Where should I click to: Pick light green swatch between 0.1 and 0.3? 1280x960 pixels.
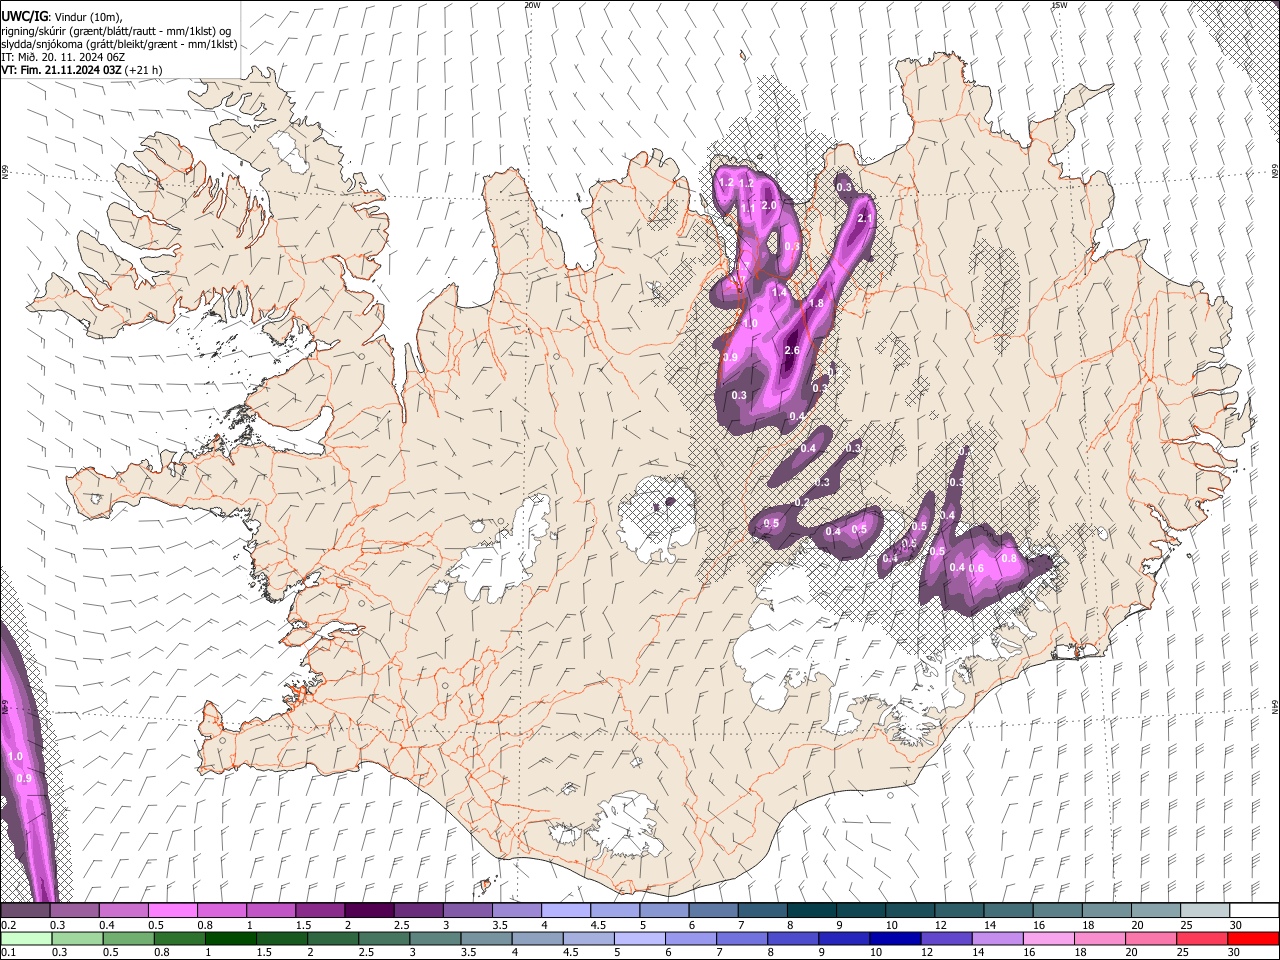pyautogui.click(x=26, y=939)
